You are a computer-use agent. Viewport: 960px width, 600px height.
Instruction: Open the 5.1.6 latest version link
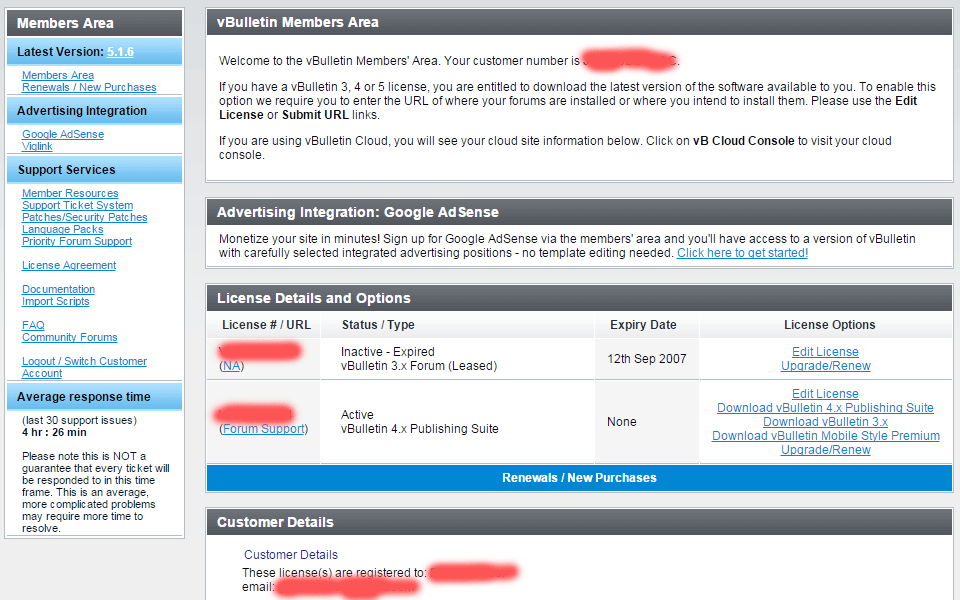[120, 51]
